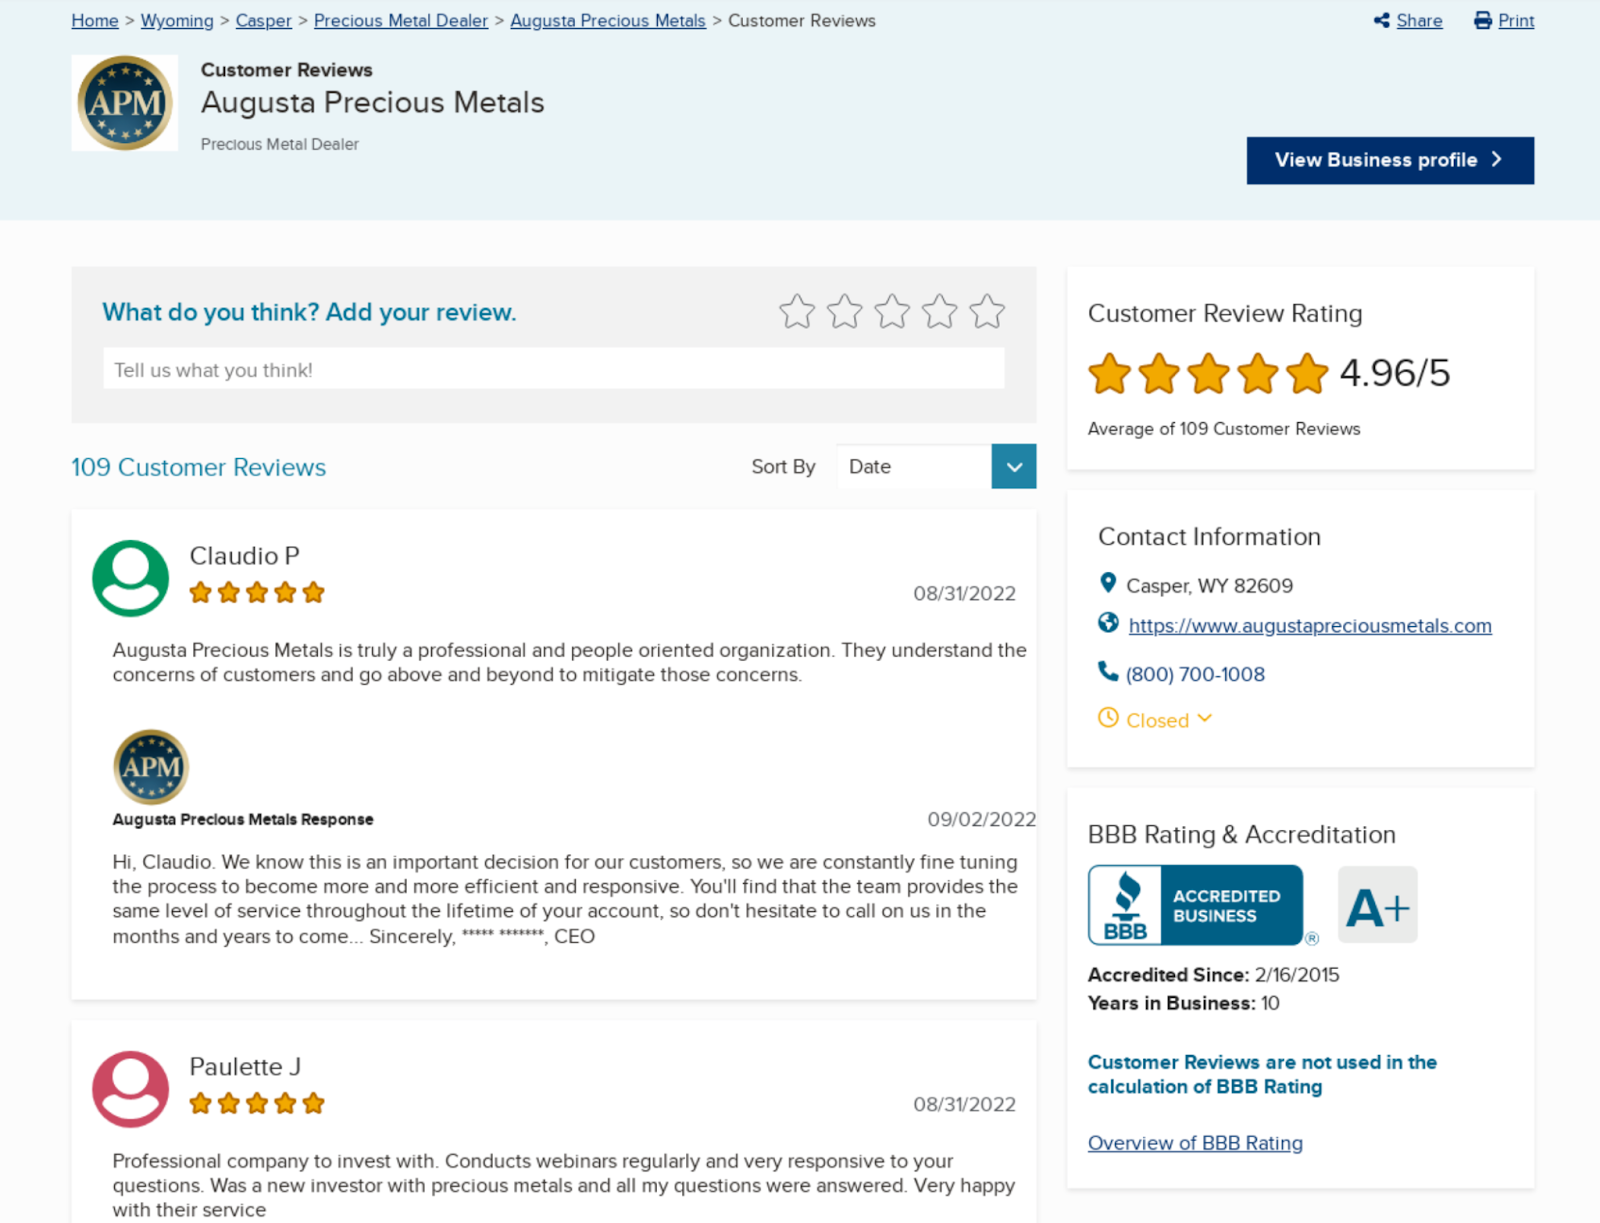Click the BBB Accredited Business seal
Image resolution: width=1600 pixels, height=1223 pixels.
pyautogui.click(x=1196, y=905)
